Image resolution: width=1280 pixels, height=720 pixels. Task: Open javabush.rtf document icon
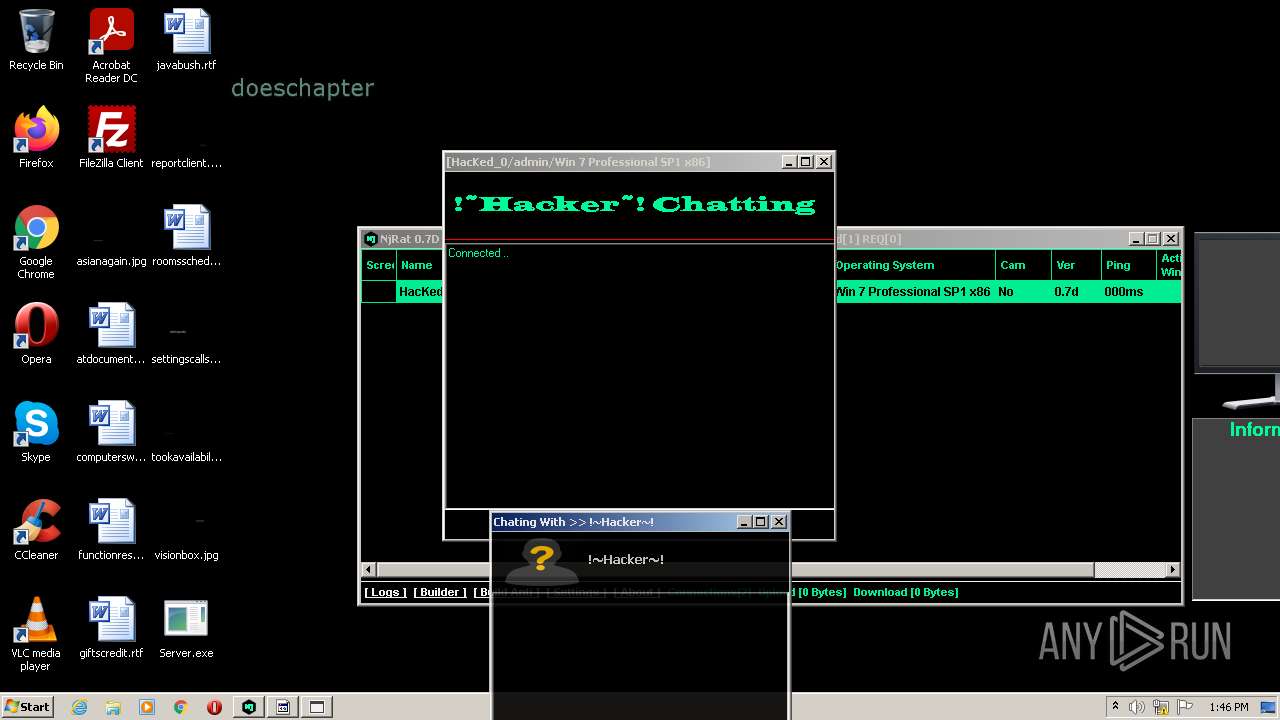(186, 40)
